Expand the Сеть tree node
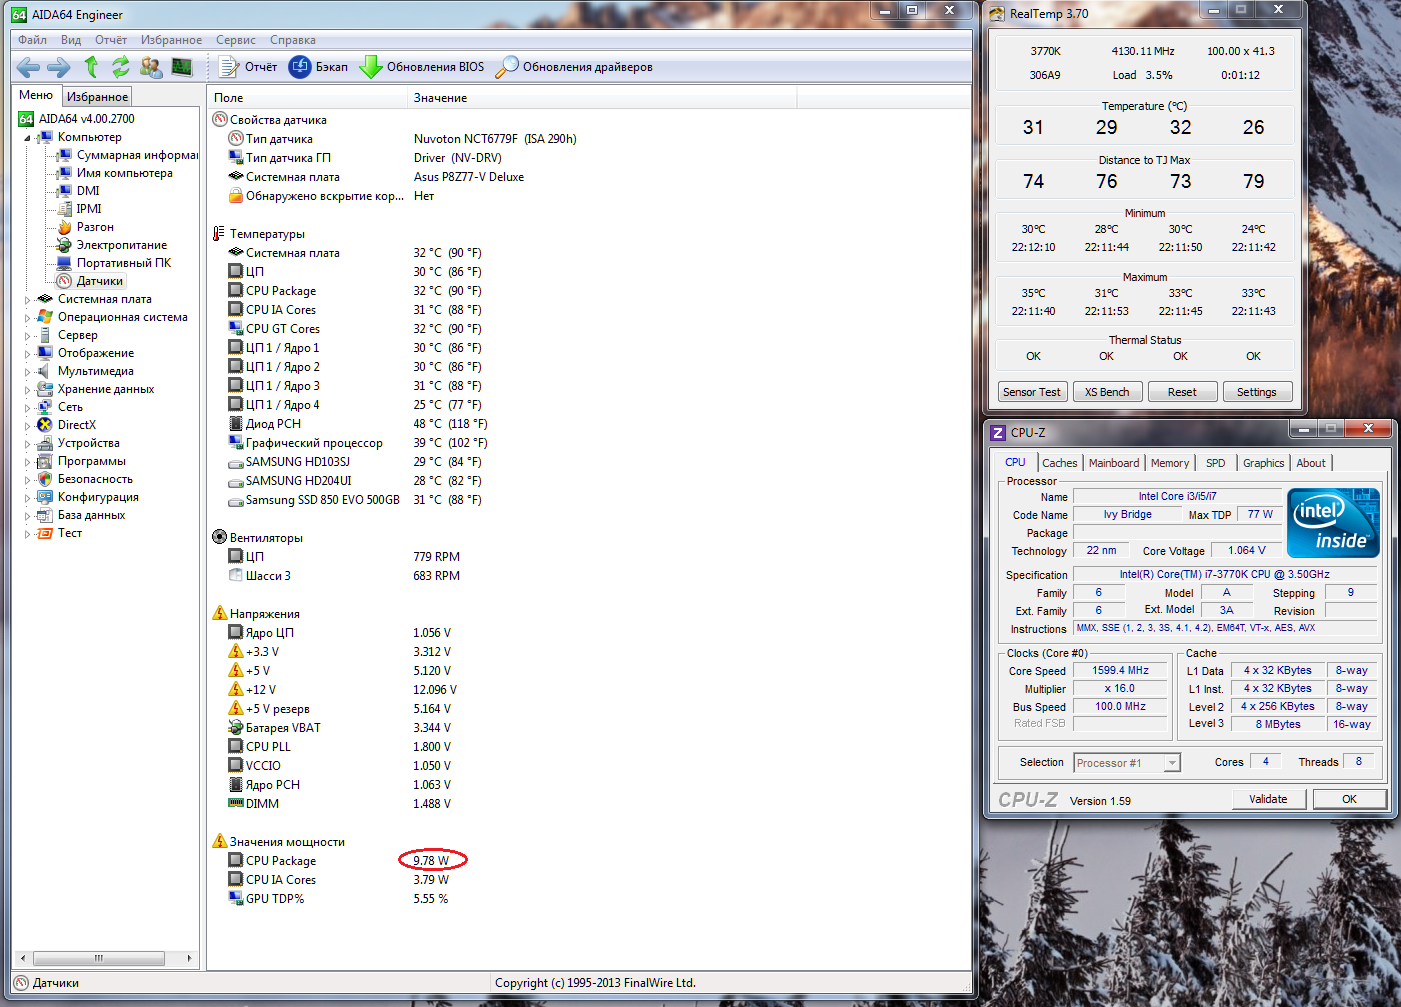 click(x=27, y=408)
